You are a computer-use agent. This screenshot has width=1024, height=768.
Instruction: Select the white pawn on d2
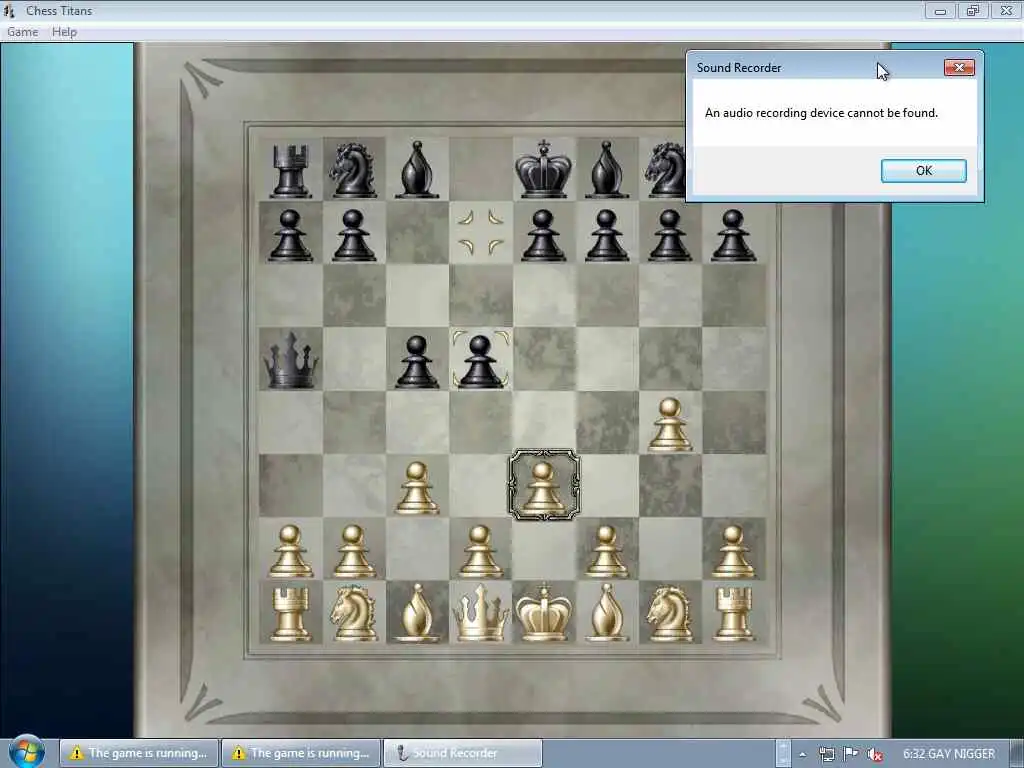[480, 552]
